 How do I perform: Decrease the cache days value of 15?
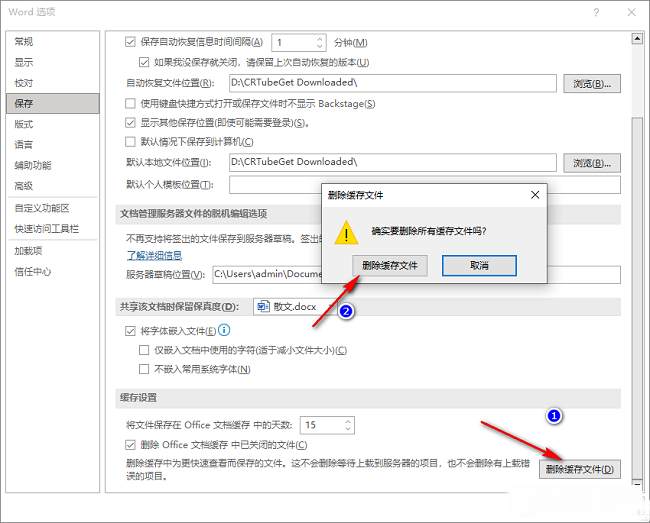coord(348,429)
